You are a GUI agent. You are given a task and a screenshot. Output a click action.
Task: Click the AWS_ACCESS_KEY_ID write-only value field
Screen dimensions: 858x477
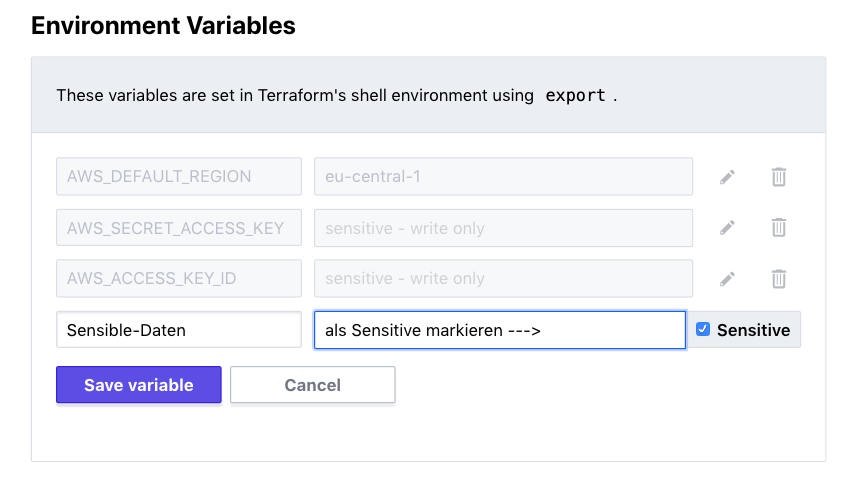click(503, 279)
